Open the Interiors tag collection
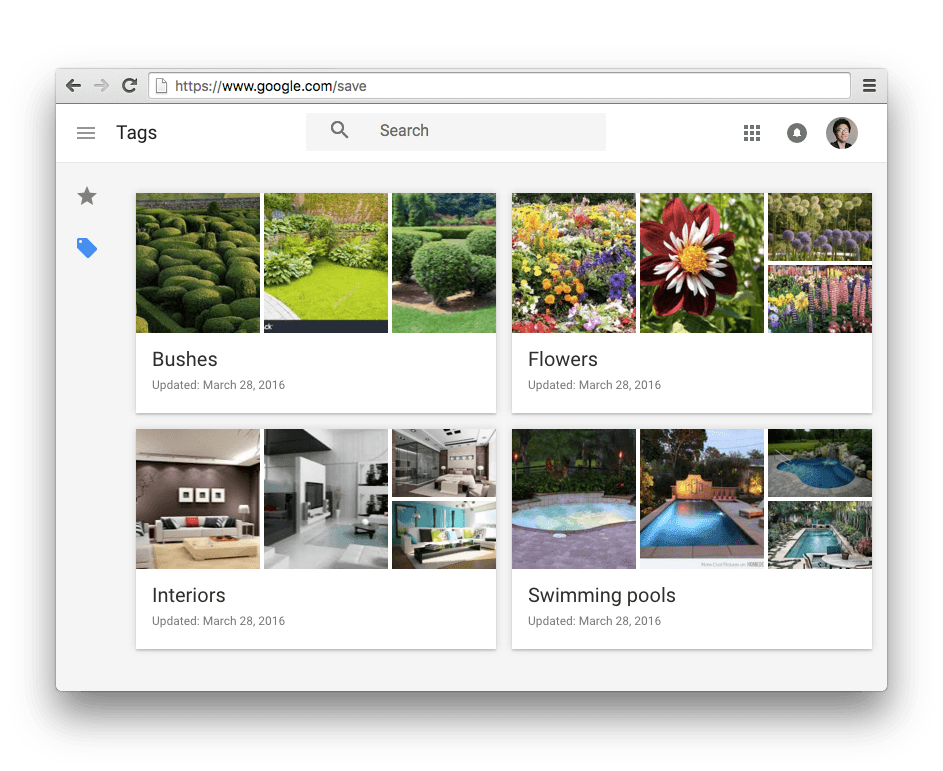 [189, 596]
